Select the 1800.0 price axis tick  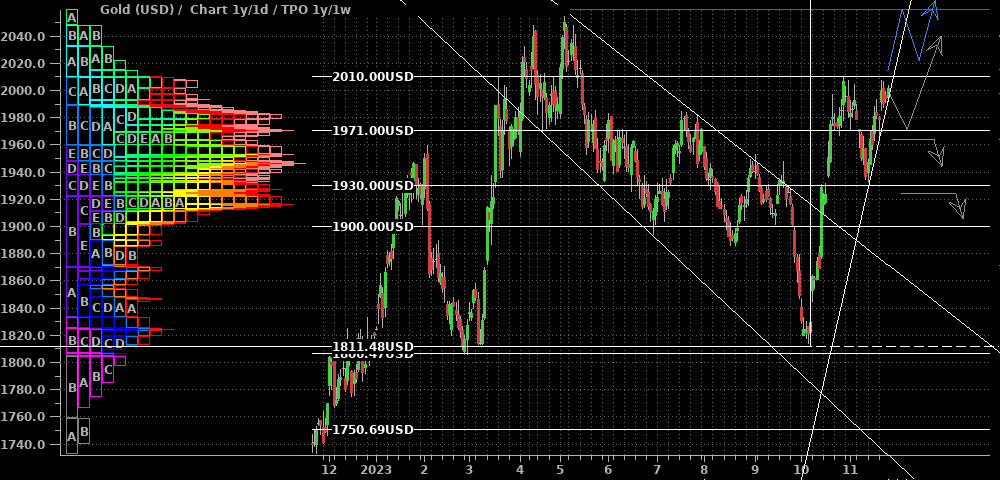click(x=24, y=363)
